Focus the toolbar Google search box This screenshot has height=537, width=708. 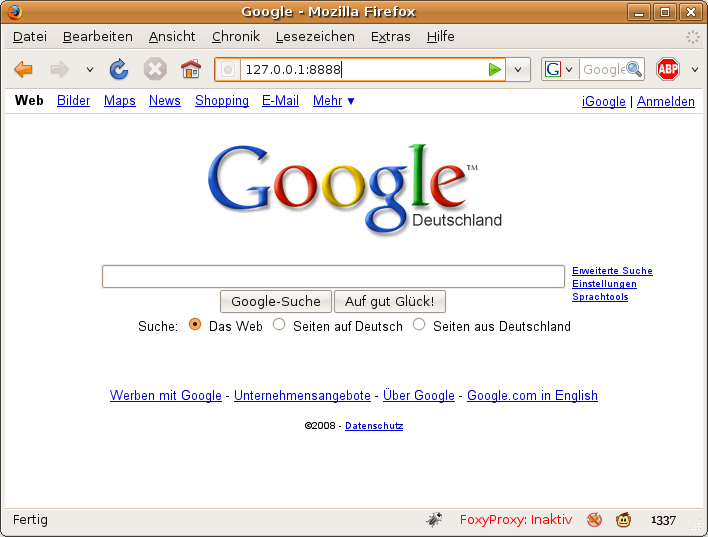(x=602, y=70)
